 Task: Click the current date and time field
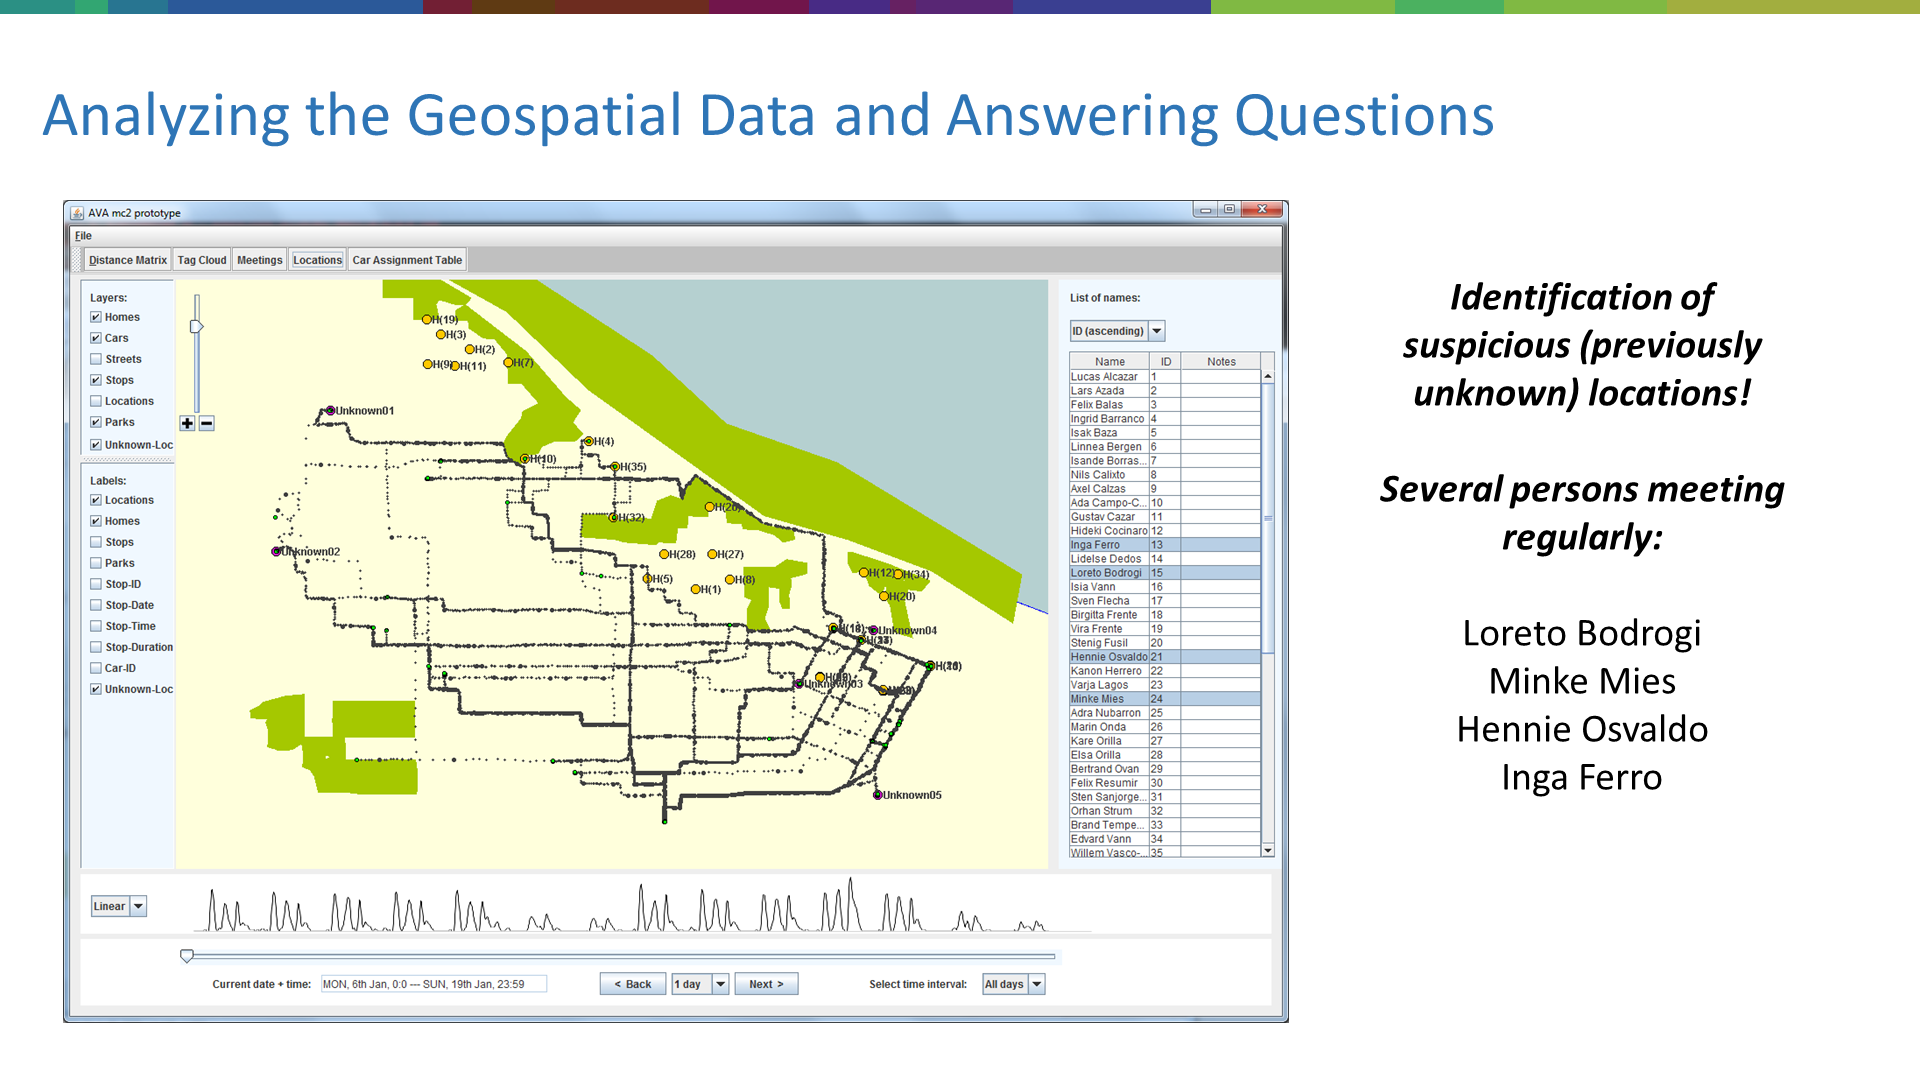[433, 985]
